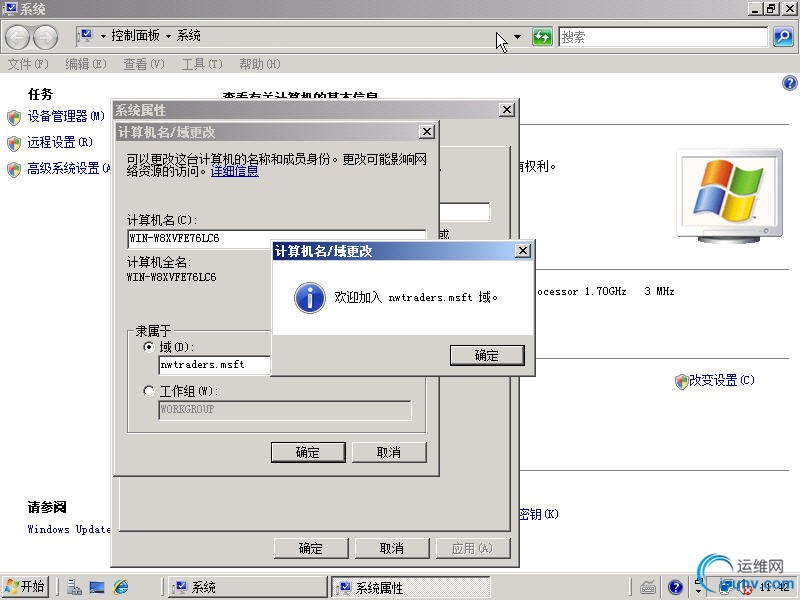
Task: Open the 帮助(H) menu
Action: (x=260, y=64)
